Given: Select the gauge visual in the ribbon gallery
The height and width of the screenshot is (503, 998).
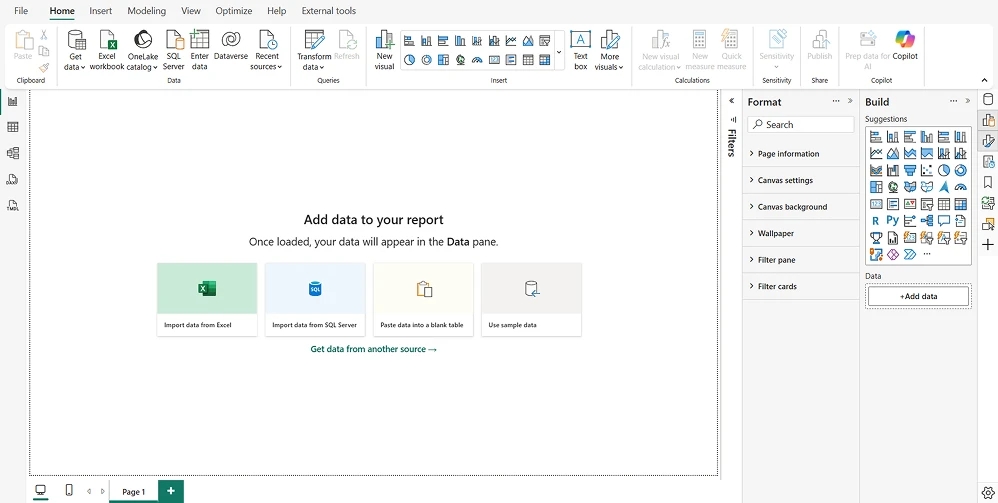Looking at the screenshot, I should coord(477,60).
